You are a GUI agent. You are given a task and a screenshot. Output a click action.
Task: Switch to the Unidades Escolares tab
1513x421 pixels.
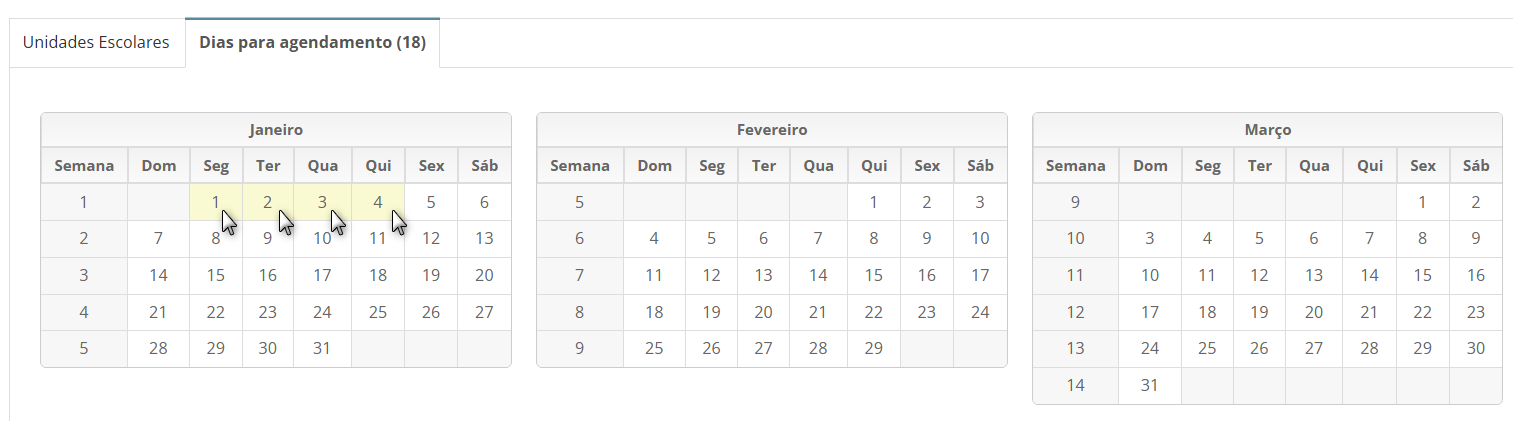click(96, 43)
